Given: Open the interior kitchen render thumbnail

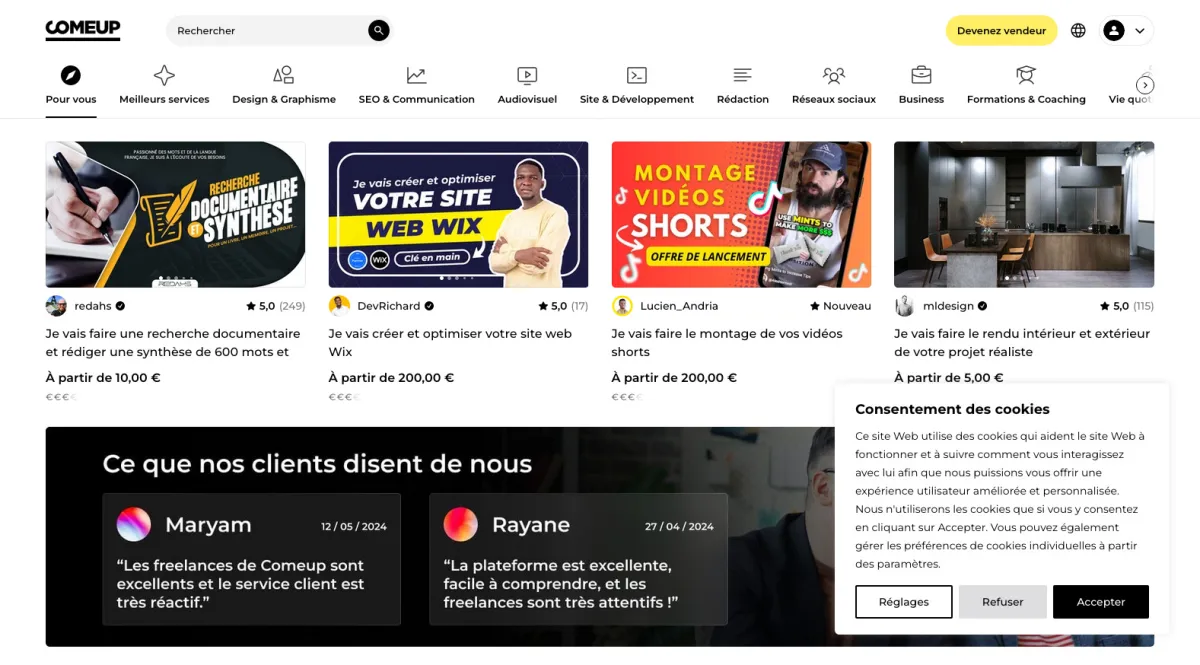Looking at the screenshot, I should tap(1024, 214).
